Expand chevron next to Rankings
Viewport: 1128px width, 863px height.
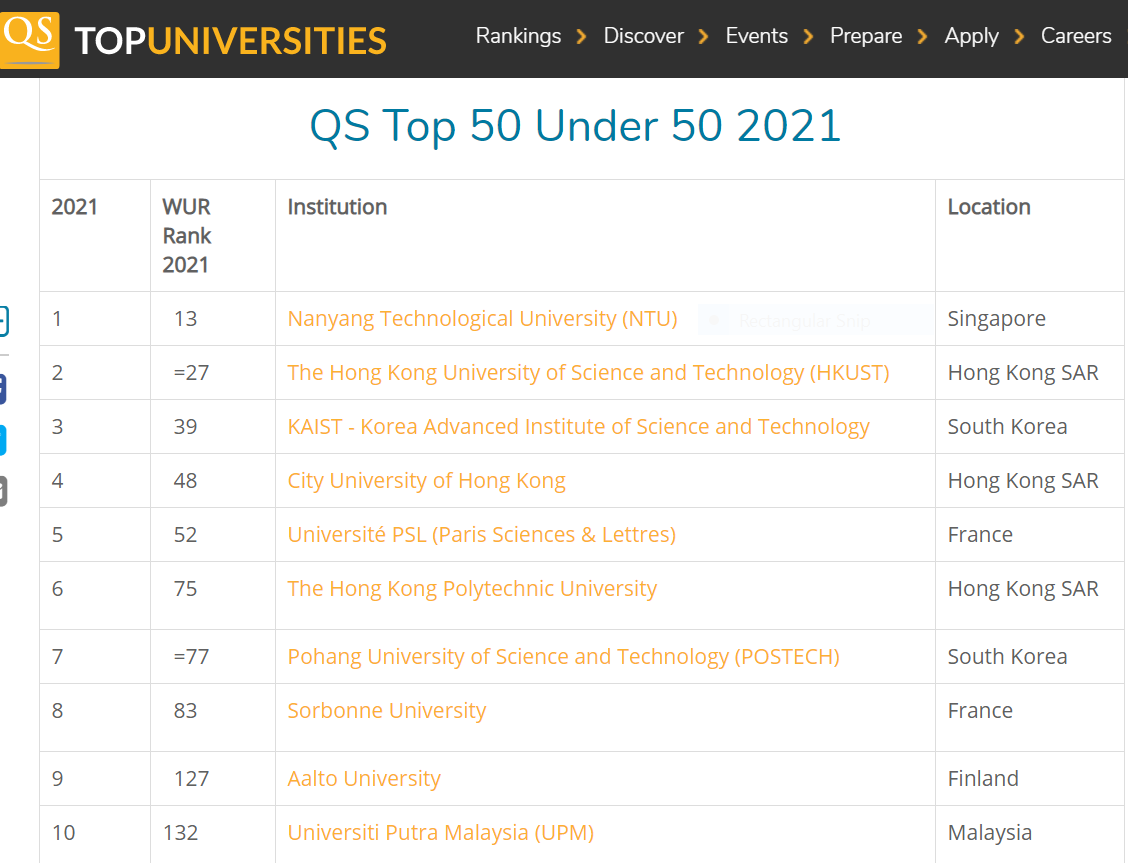[x=581, y=37]
